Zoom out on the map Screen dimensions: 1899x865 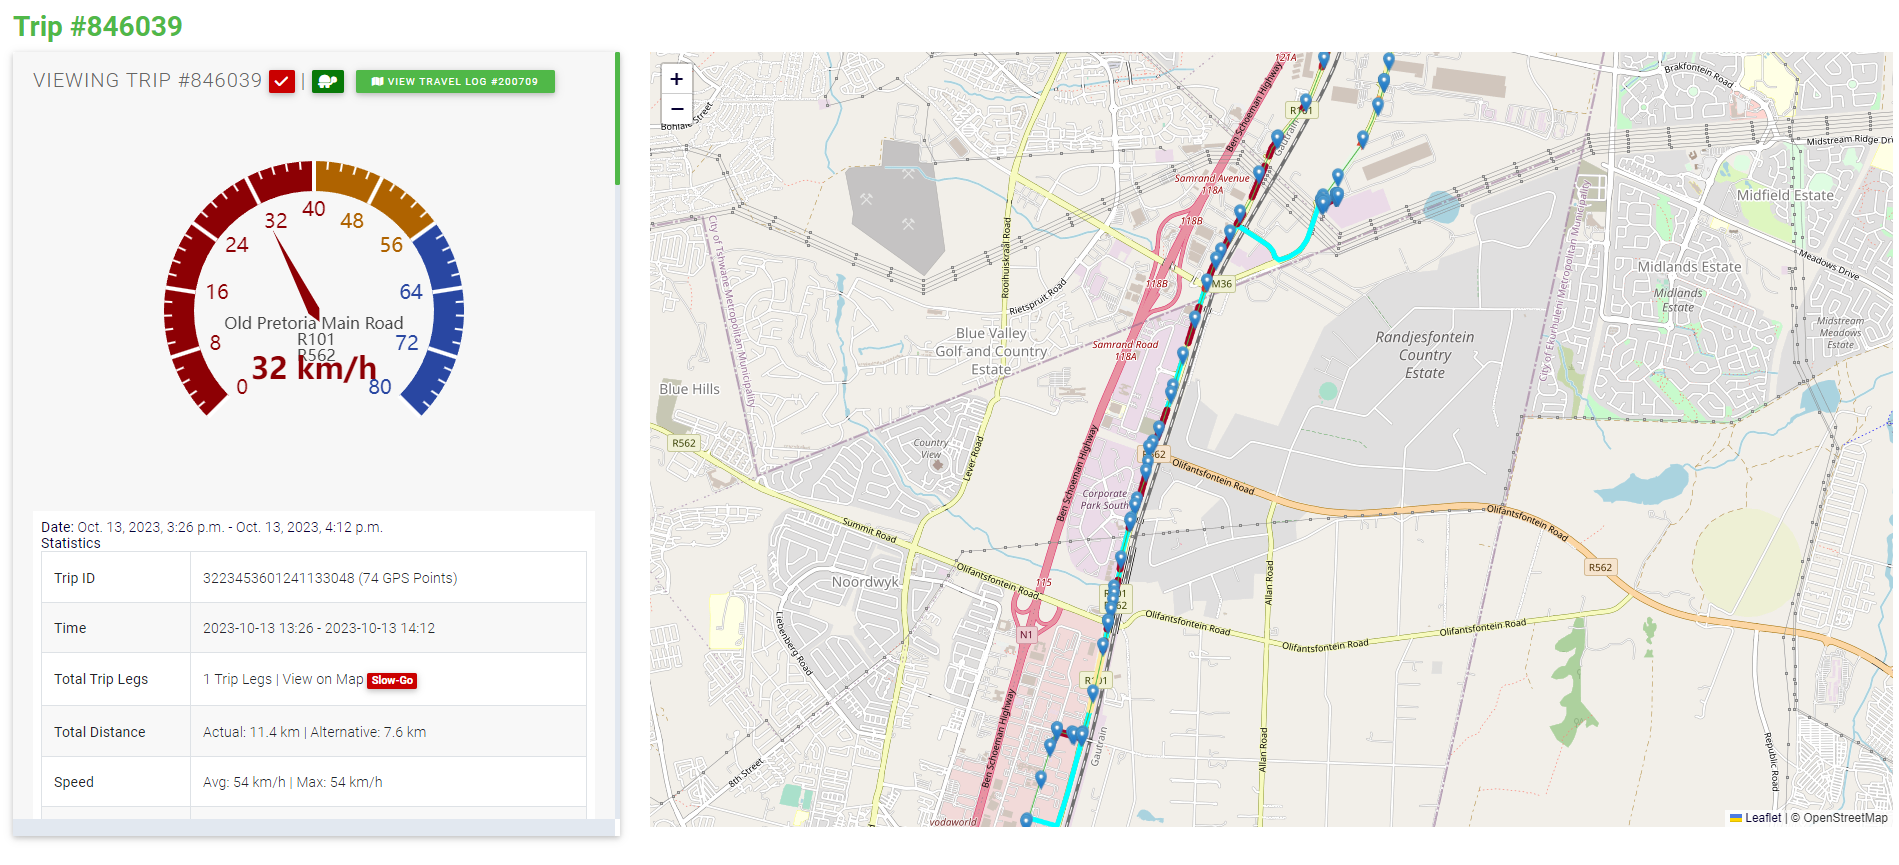coord(677,109)
